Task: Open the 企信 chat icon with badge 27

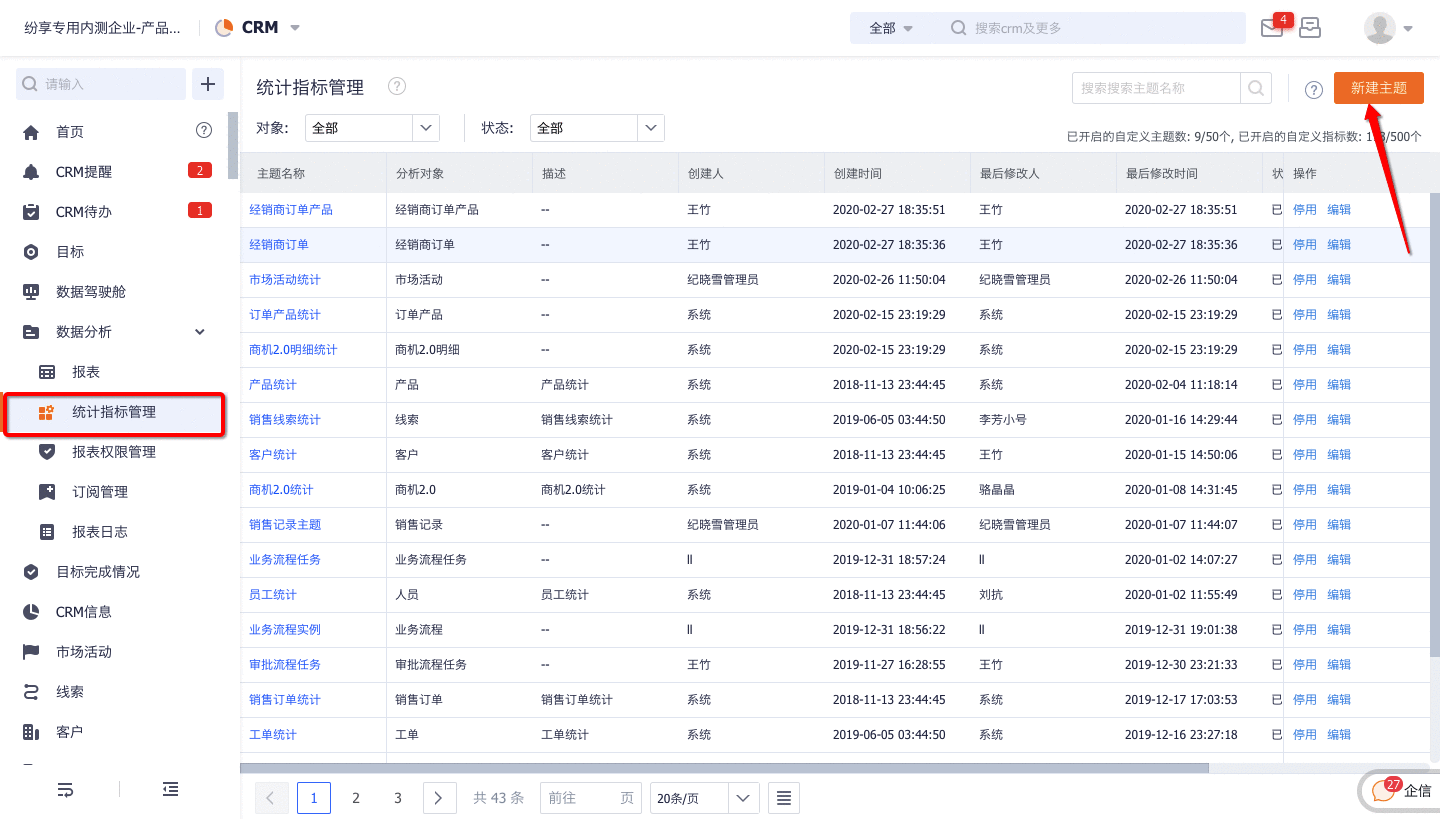Action: (1384, 791)
